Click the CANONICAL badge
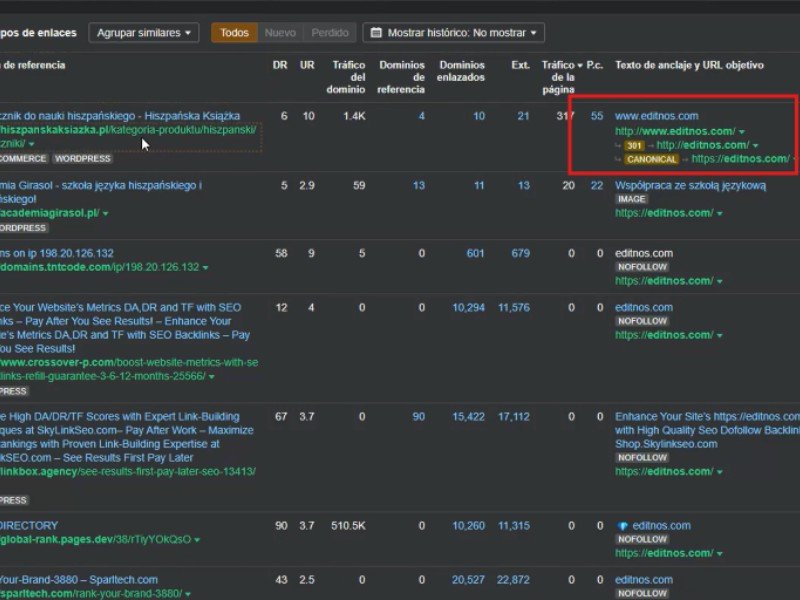This screenshot has width=800, height=600. (652, 159)
